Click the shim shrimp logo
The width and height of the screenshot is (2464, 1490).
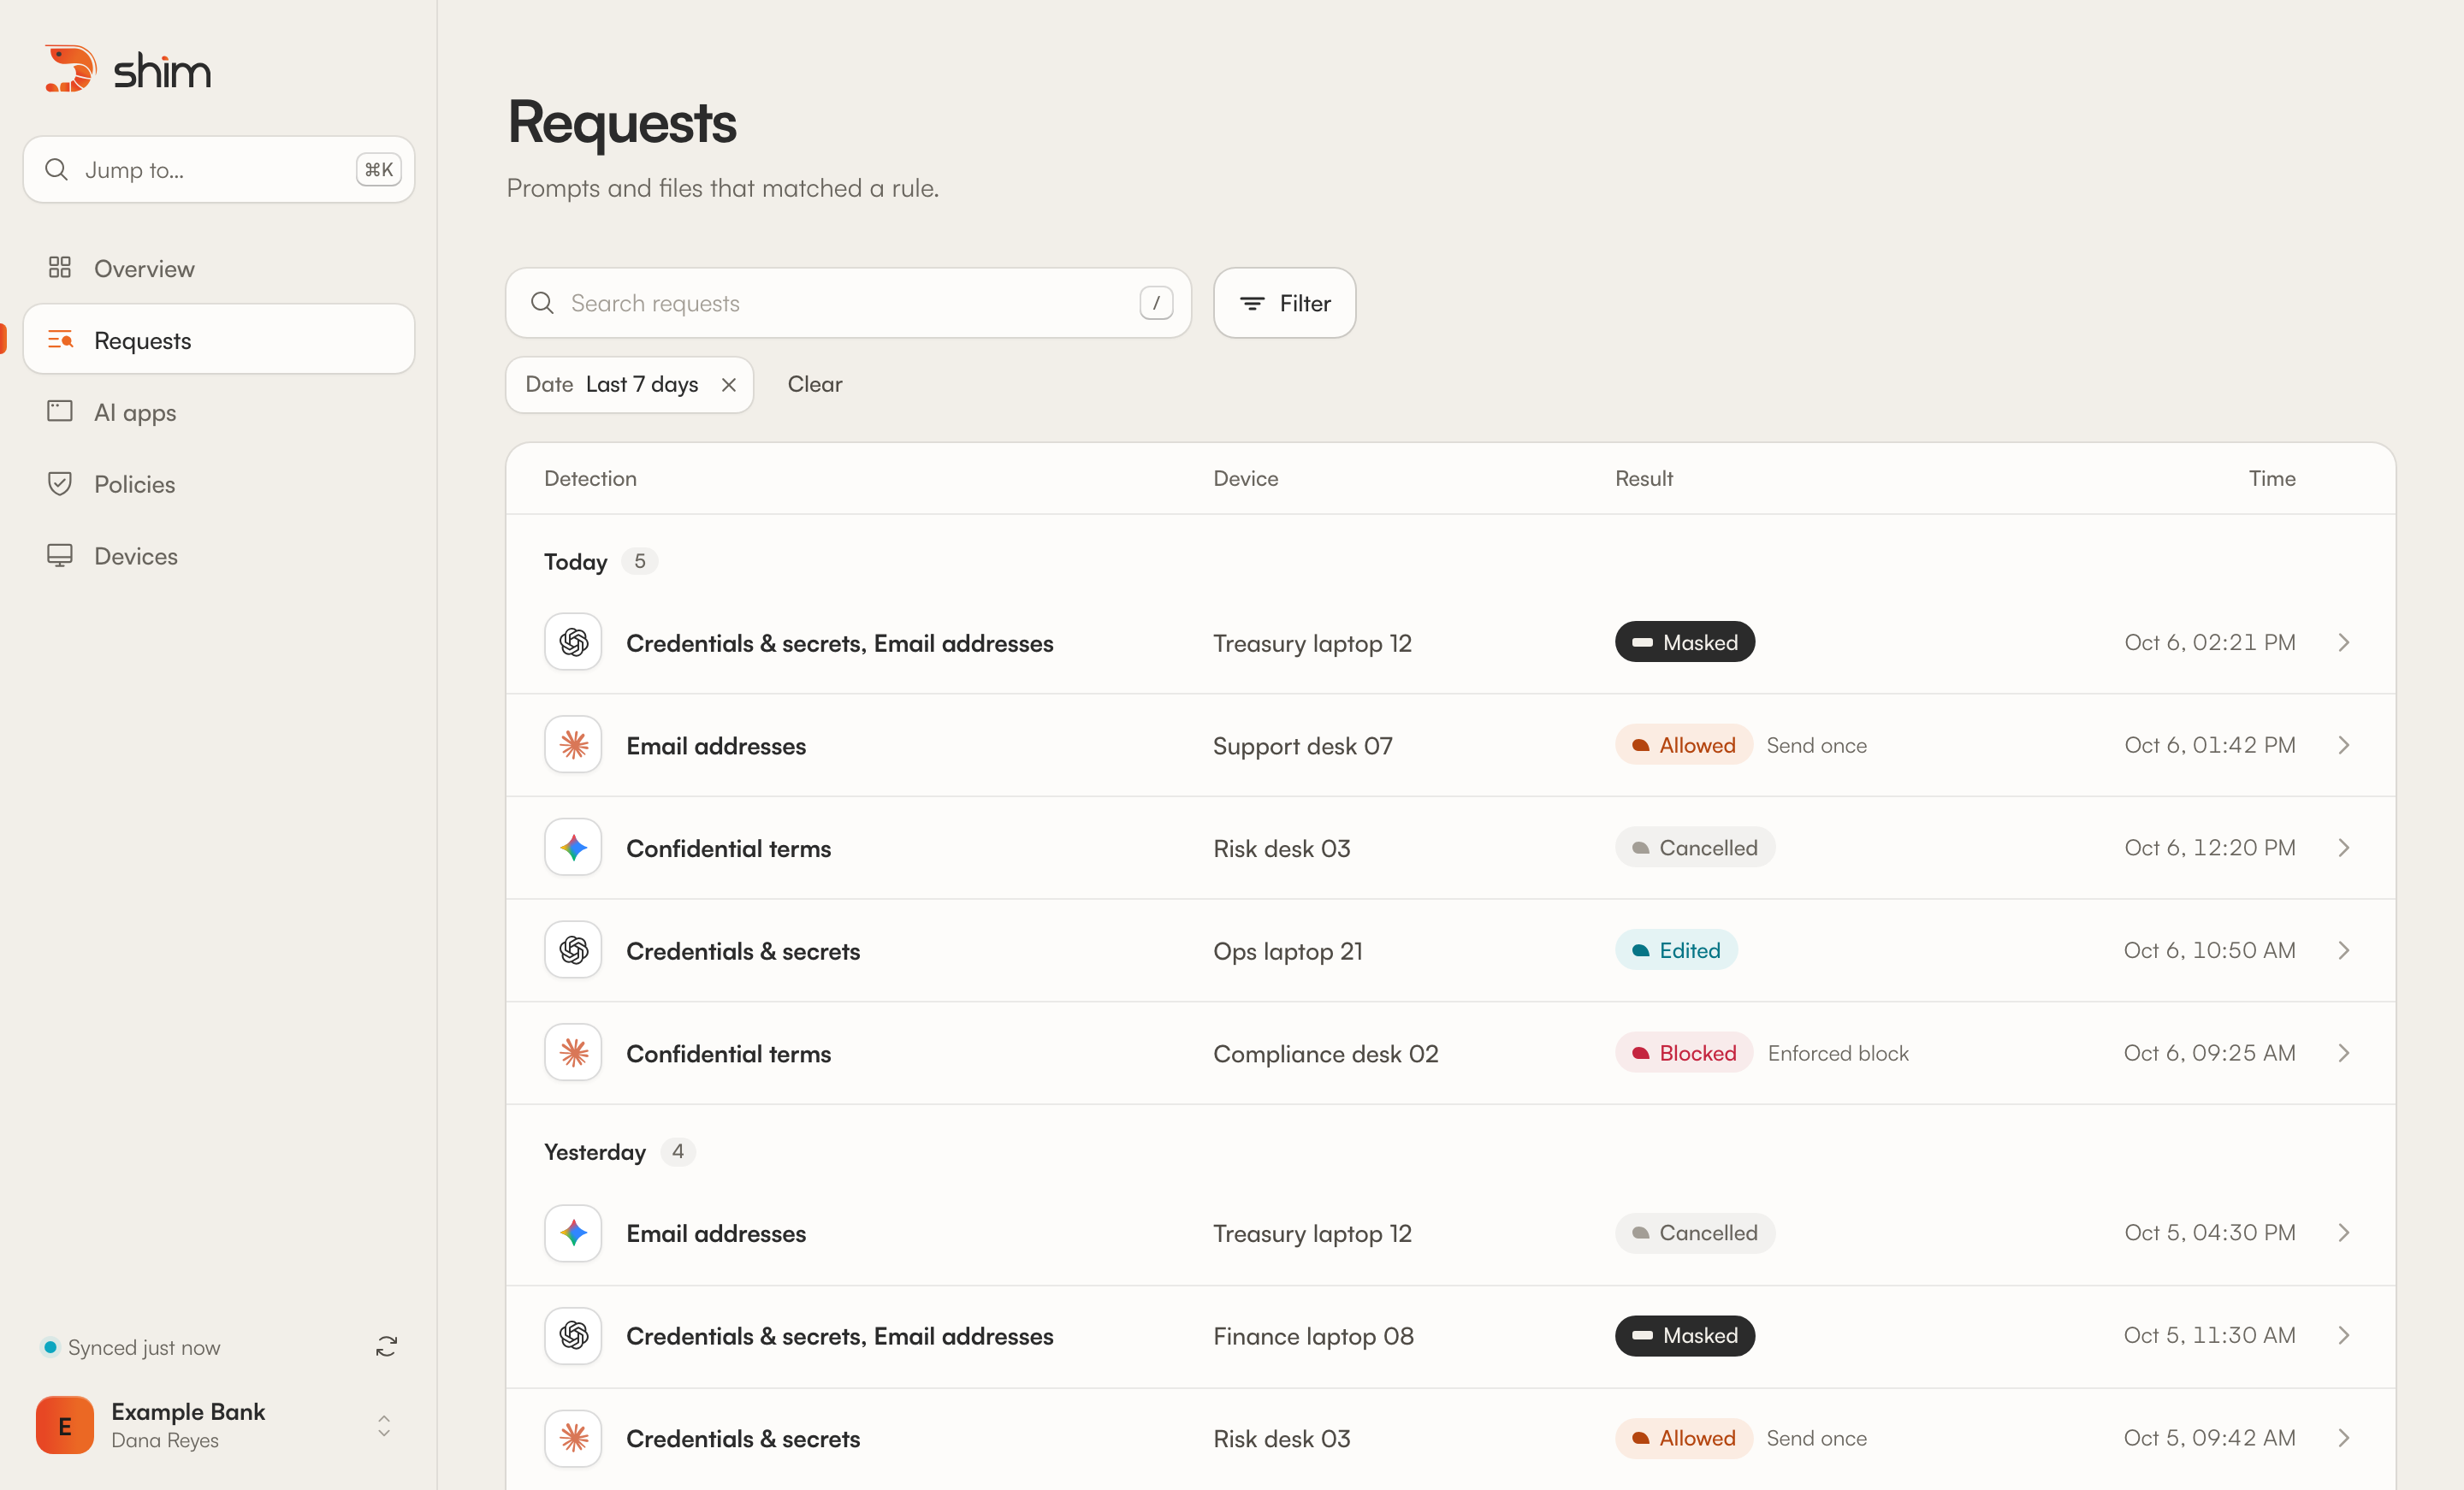pos(70,69)
